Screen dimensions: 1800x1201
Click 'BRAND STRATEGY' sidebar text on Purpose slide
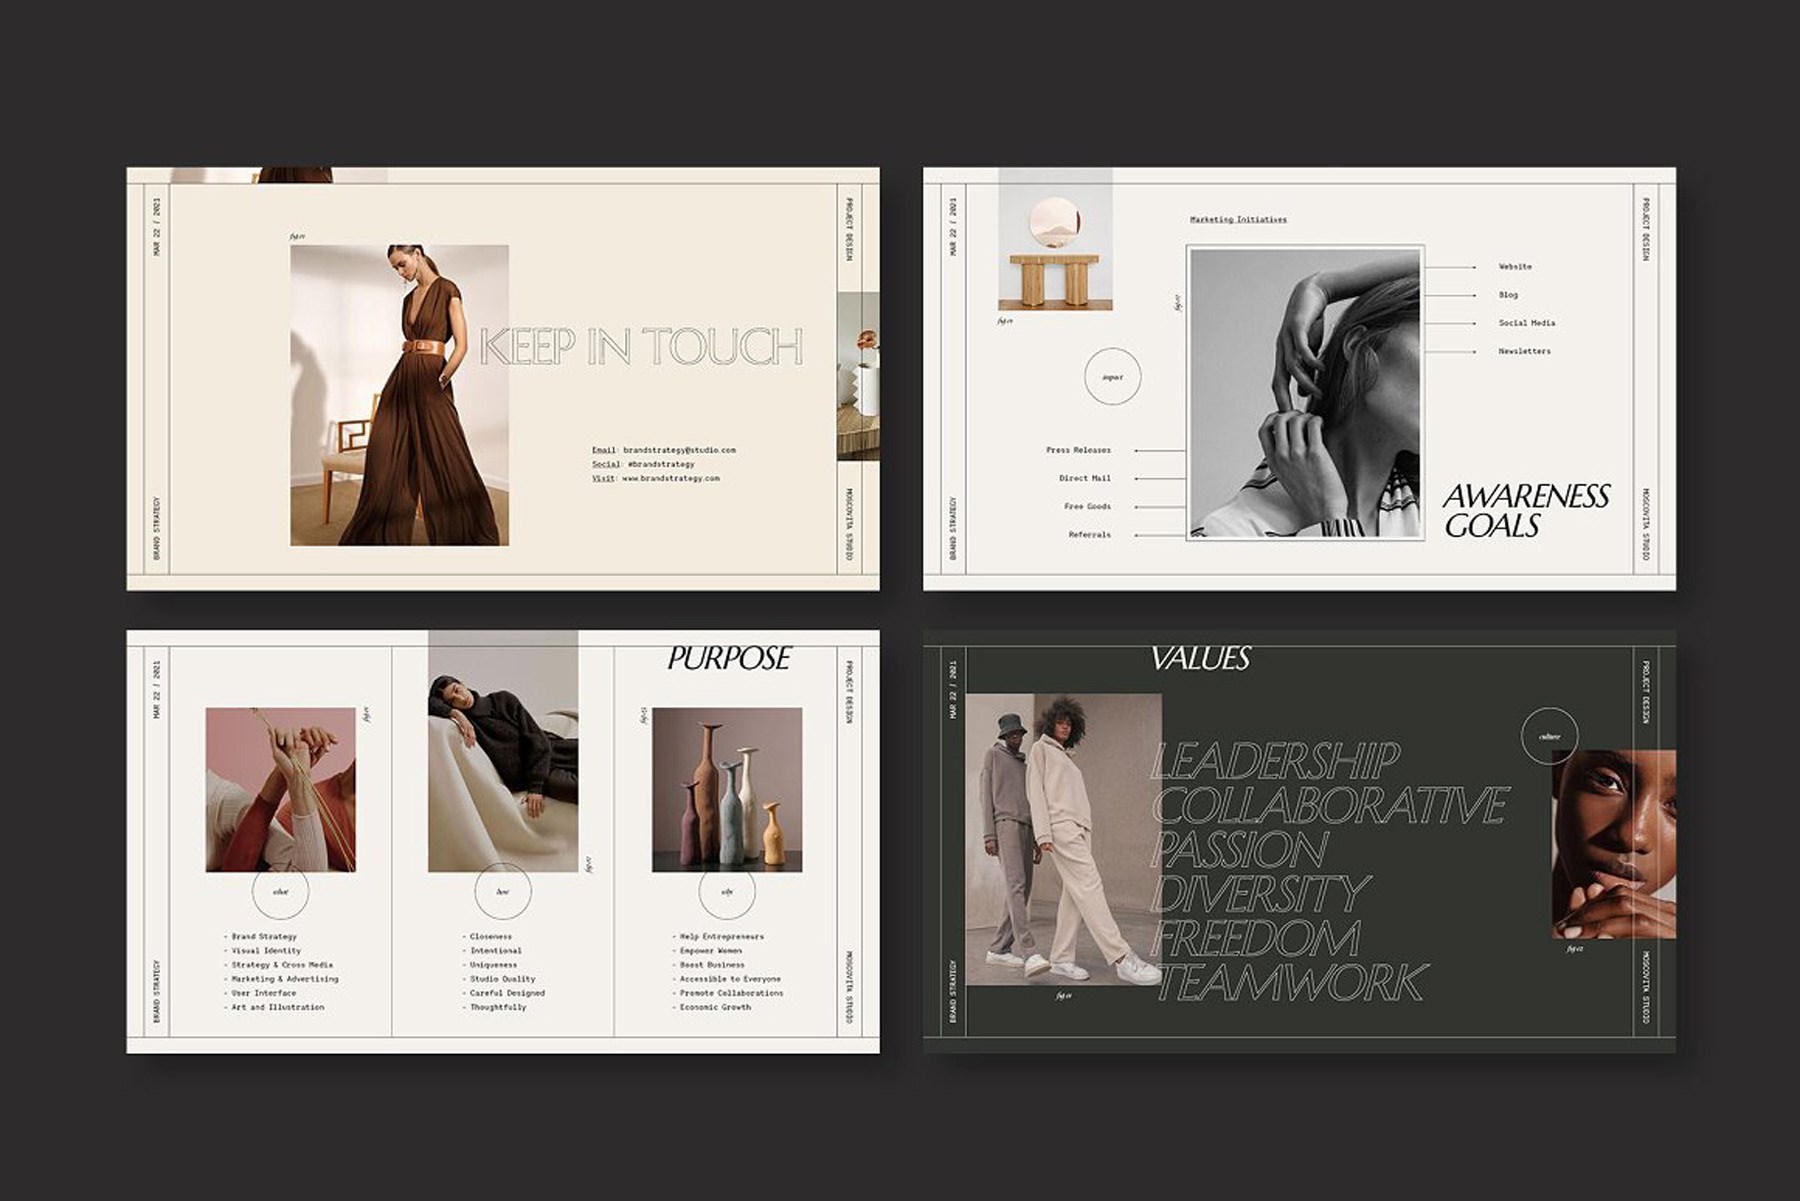tap(156, 990)
